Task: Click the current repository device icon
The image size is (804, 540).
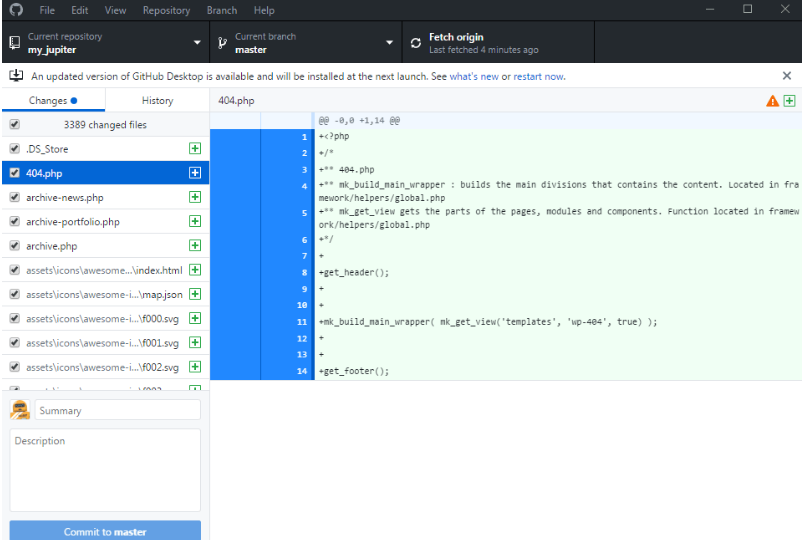Action: [x=15, y=43]
